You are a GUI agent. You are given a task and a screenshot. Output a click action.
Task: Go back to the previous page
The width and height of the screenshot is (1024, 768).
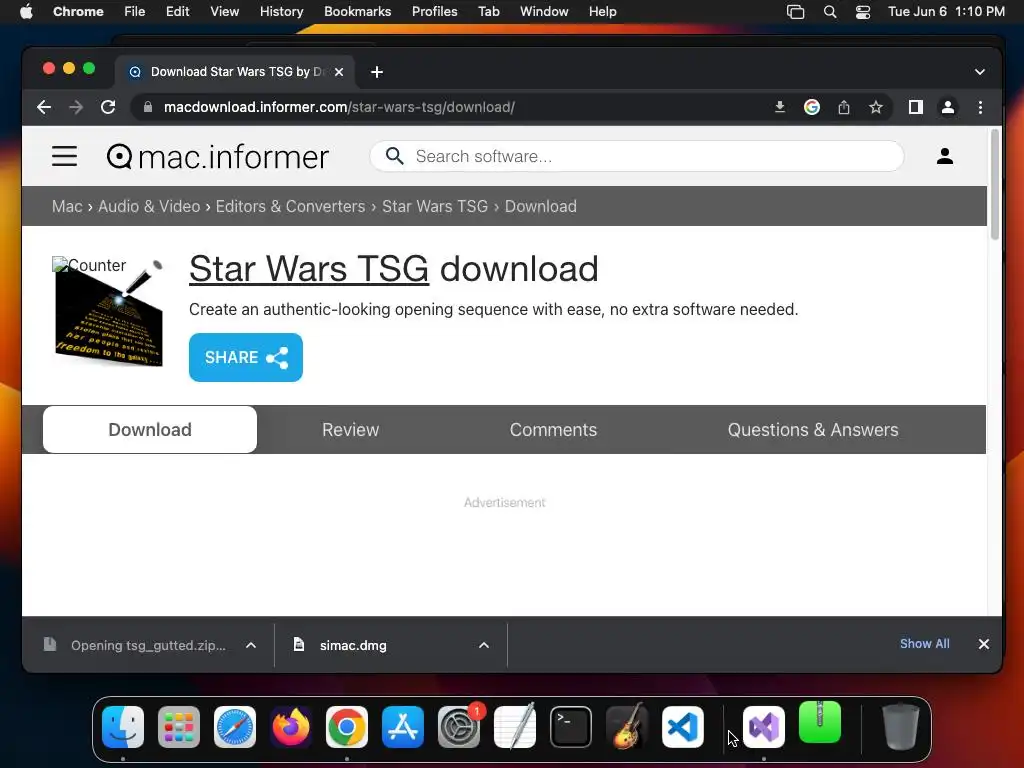(x=44, y=107)
